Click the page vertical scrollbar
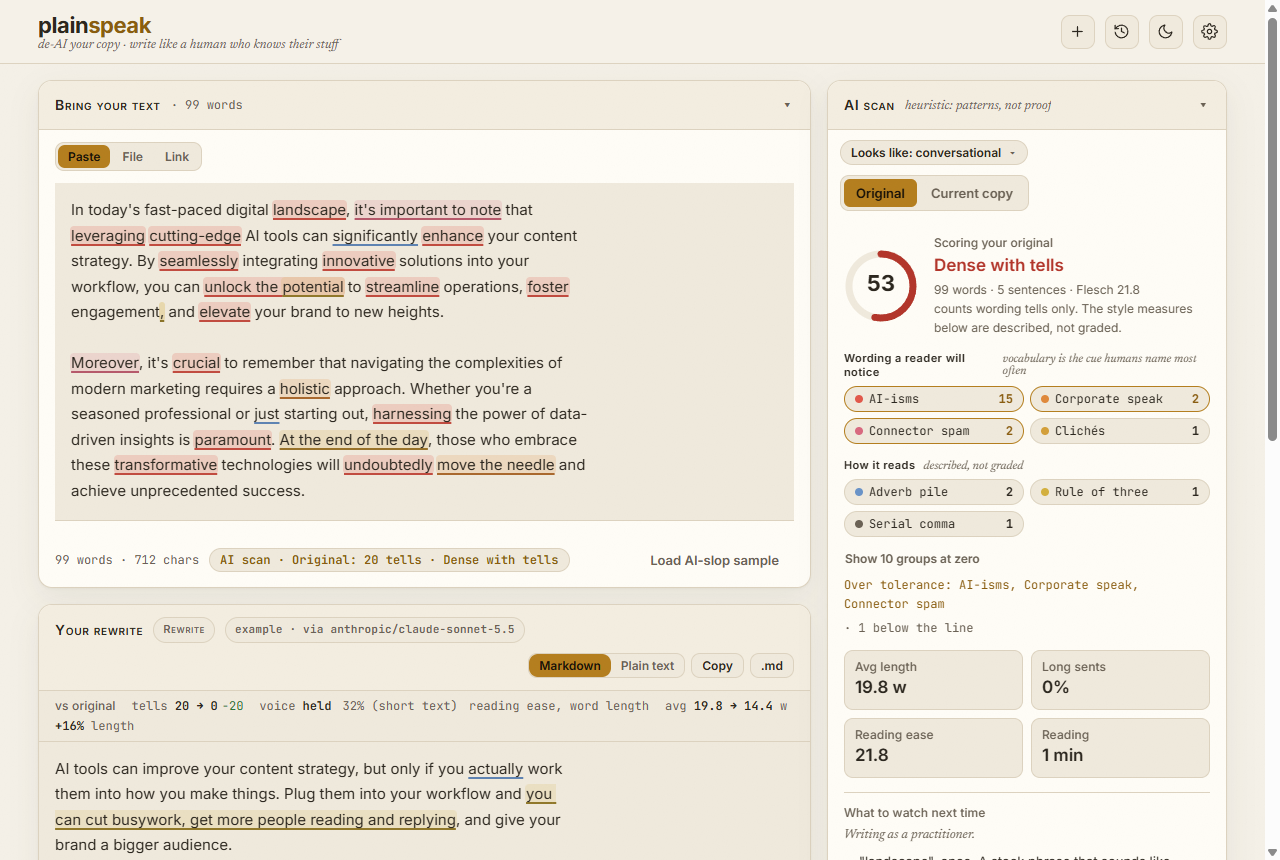 click(1272, 228)
